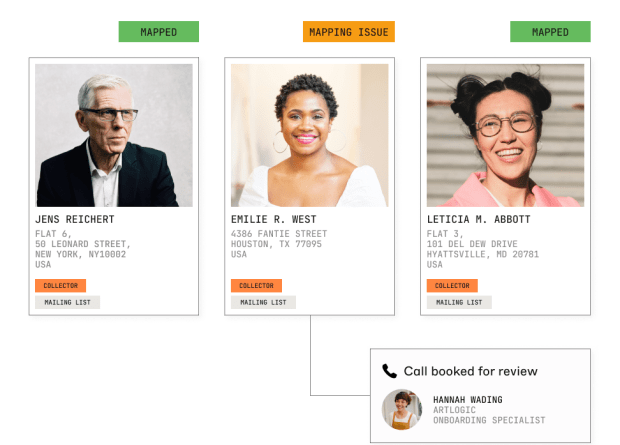This screenshot has height=445, width=620.
Task: Select Collector tag on Emilie West's card
Action: click(256, 286)
